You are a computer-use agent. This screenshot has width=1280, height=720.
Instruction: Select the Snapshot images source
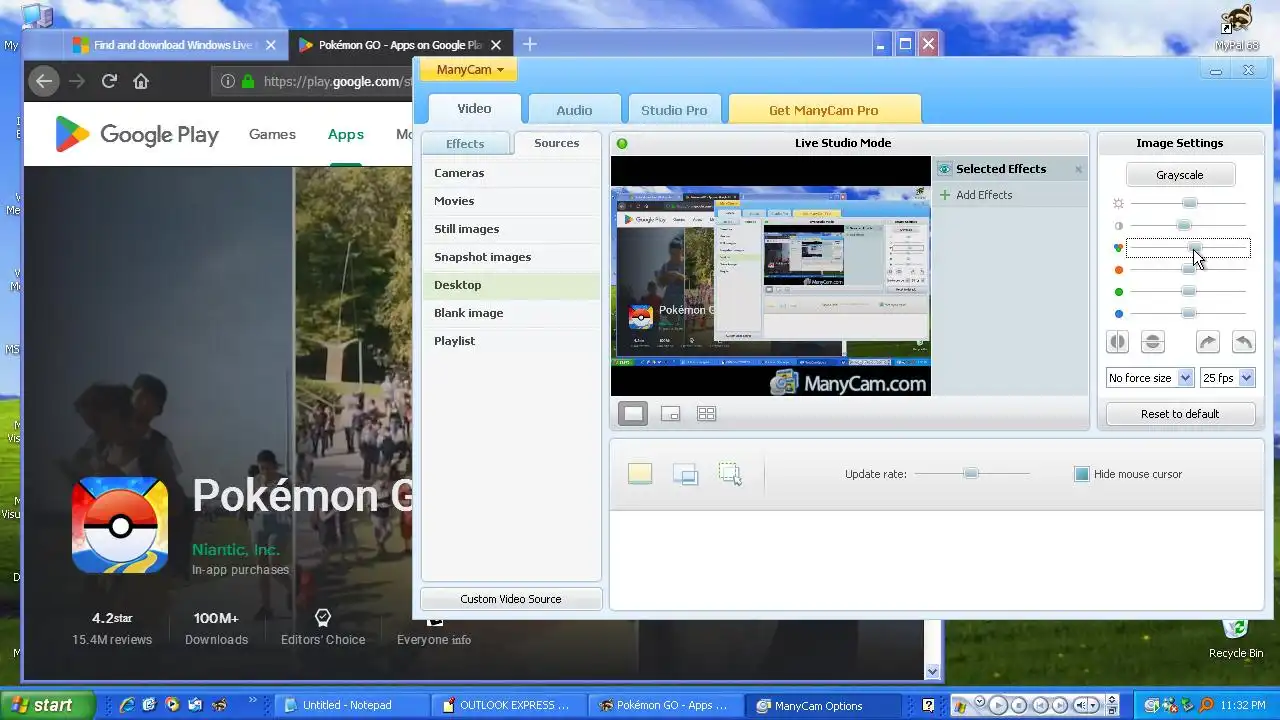pyautogui.click(x=511, y=257)
